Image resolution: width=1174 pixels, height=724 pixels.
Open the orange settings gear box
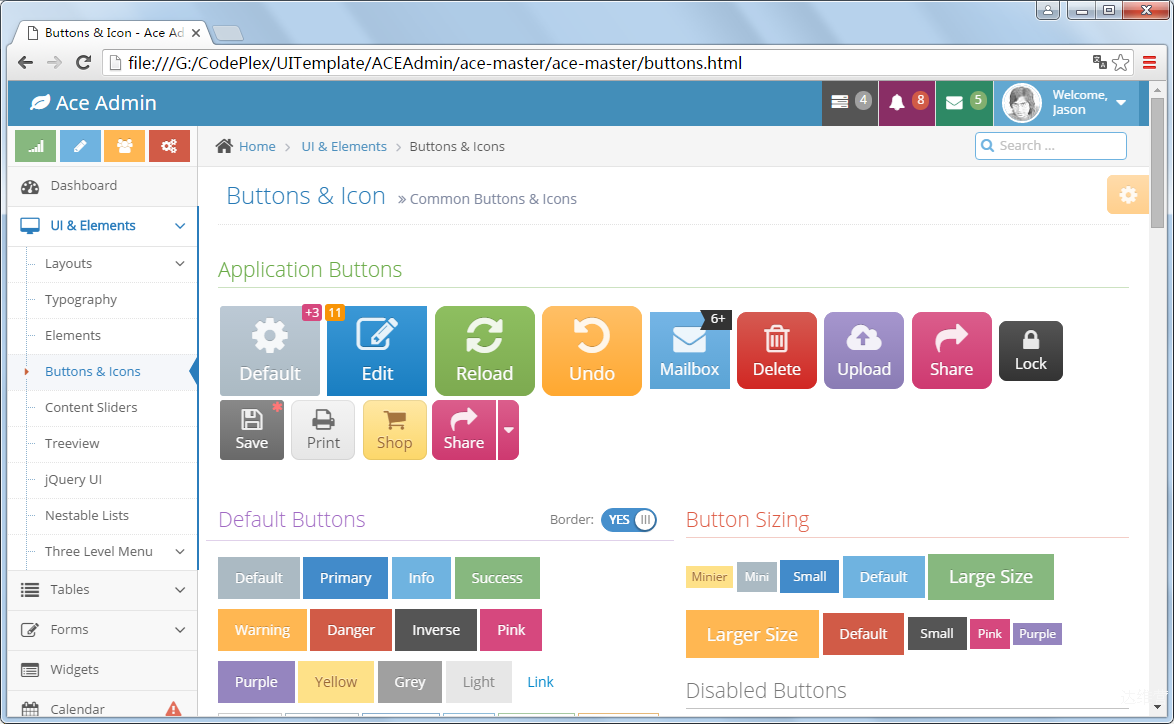1128,195
